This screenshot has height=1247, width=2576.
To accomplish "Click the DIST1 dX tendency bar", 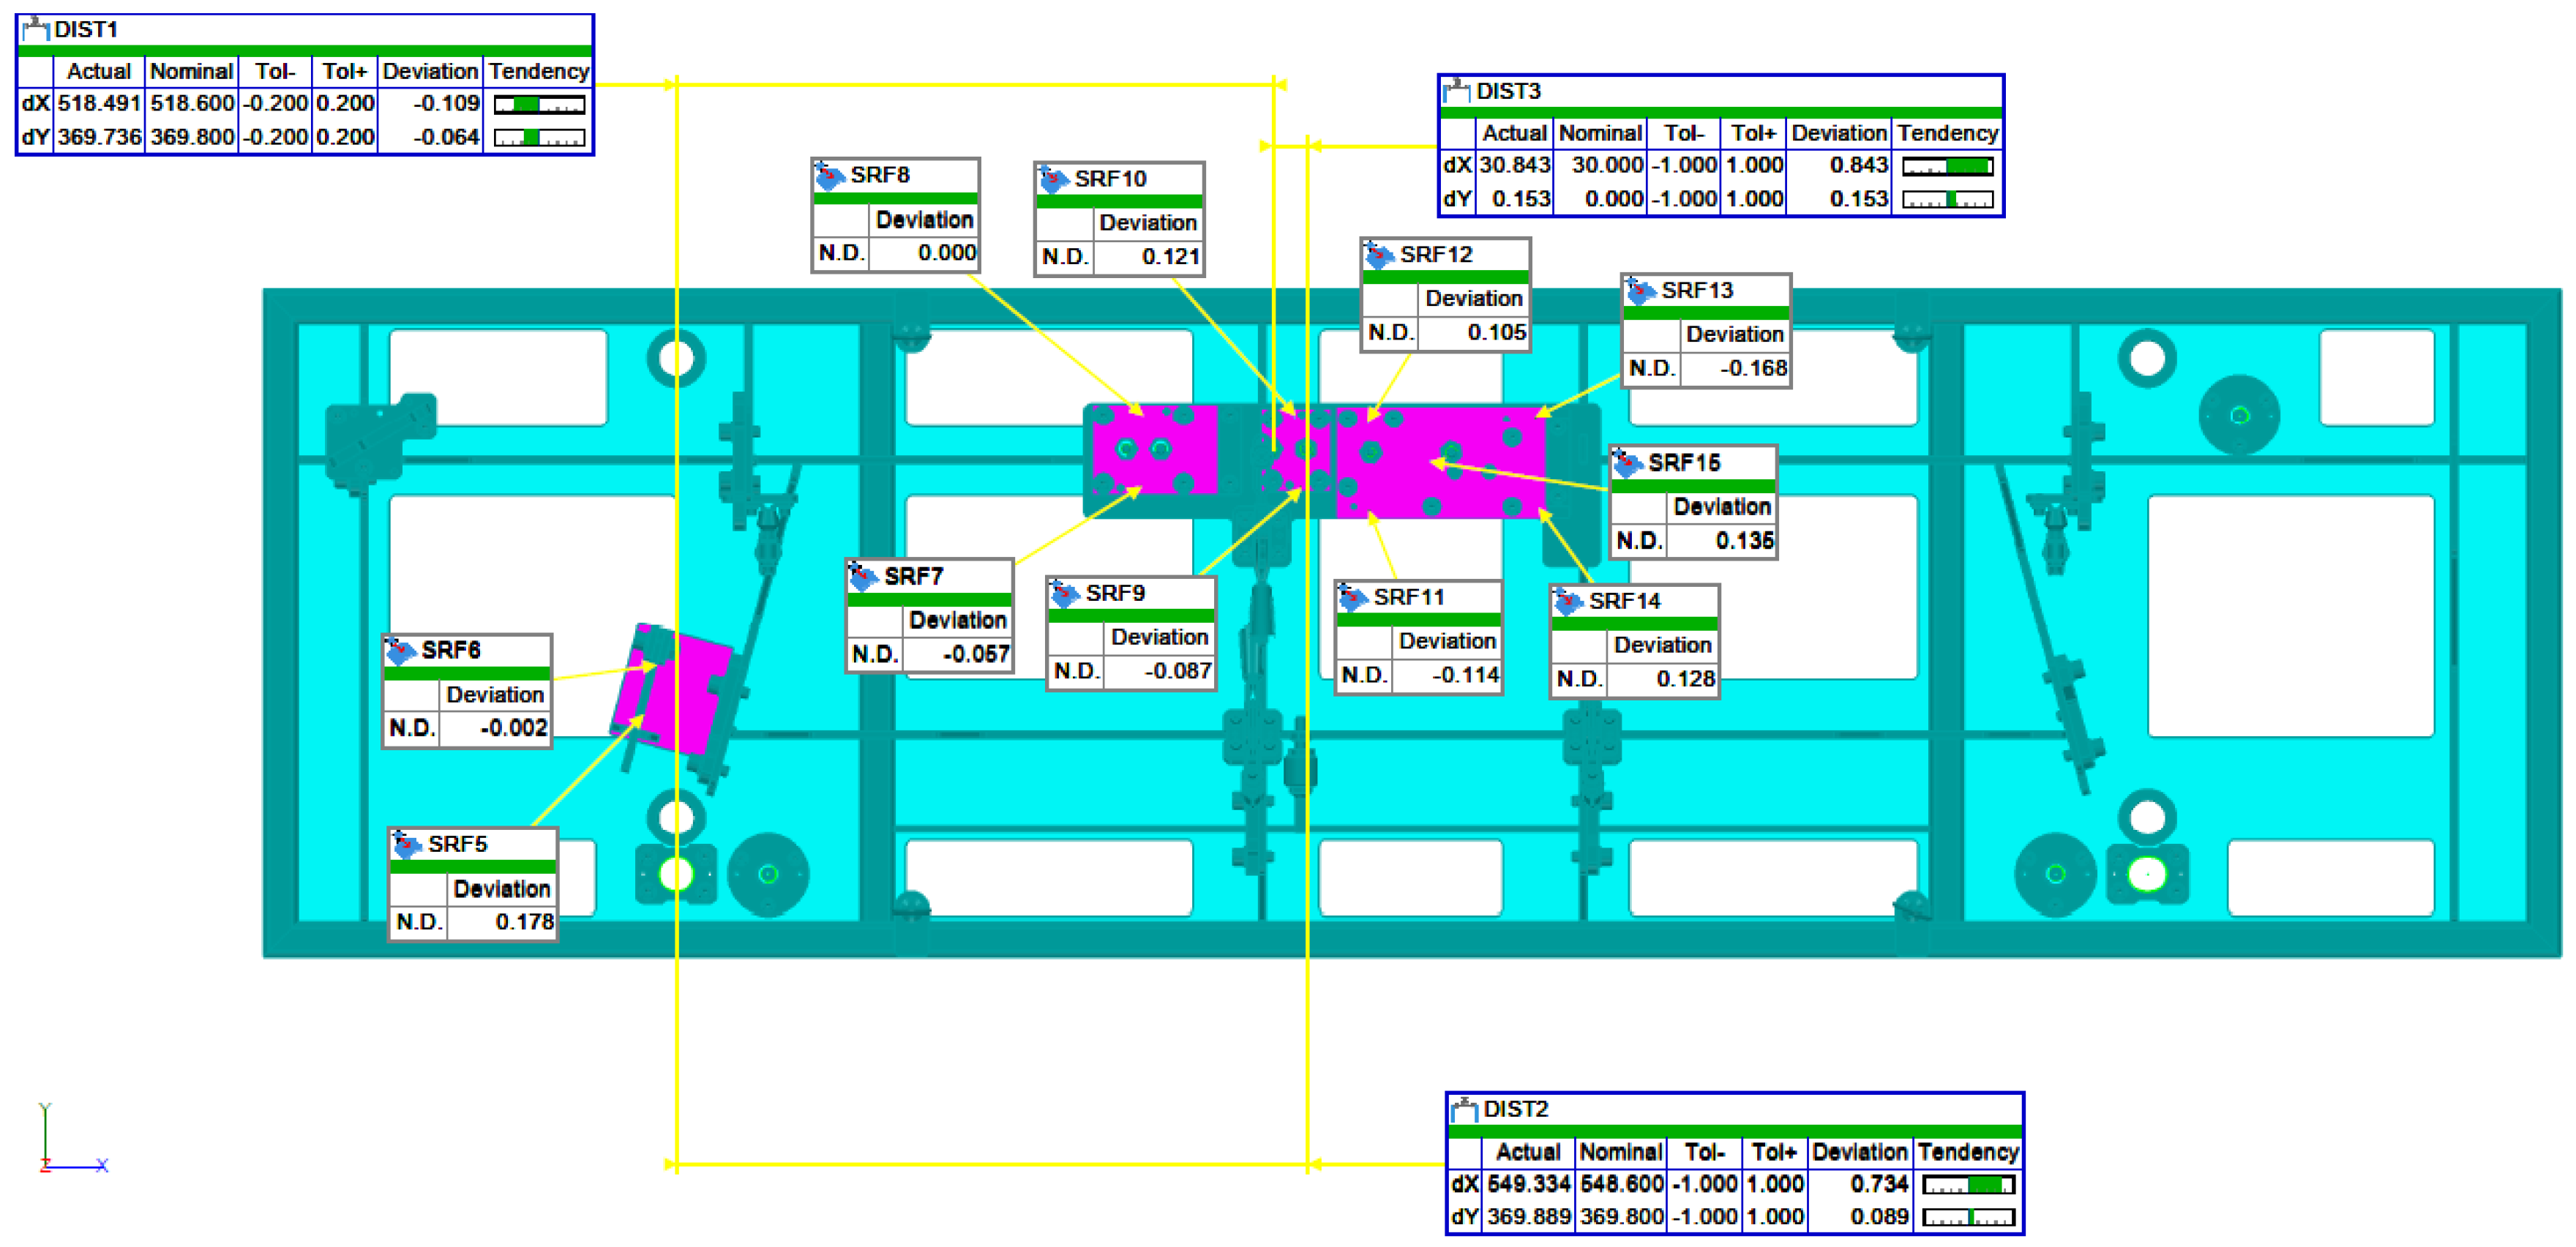I will click(x=539, y=104).
